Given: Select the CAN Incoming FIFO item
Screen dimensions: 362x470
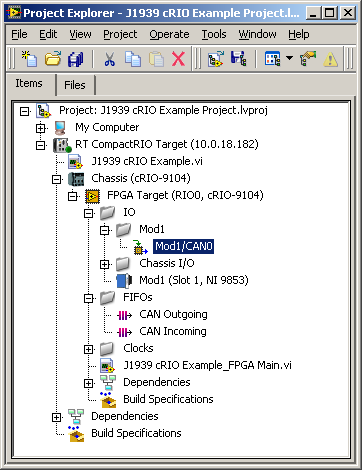Looking at the screenshot, I should [x=173, y=331].
